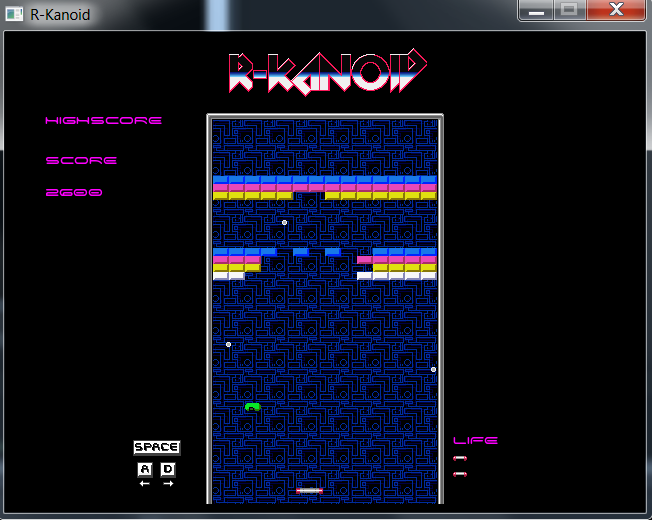Click the SPACE key icon
The width and height of the screenshot is (652, 520).
coord(156,447)
